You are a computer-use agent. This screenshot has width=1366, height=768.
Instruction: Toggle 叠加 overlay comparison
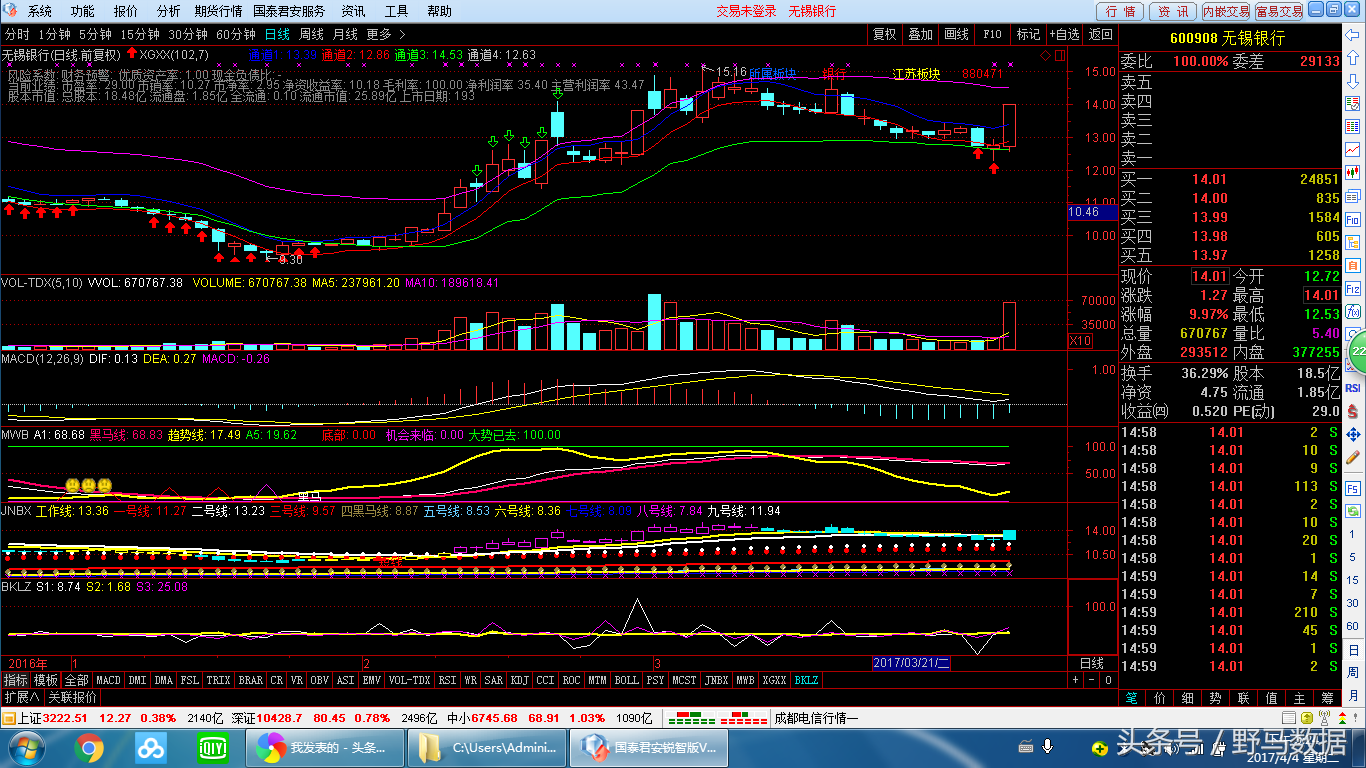pyautogui.click(x=920, y=34)
